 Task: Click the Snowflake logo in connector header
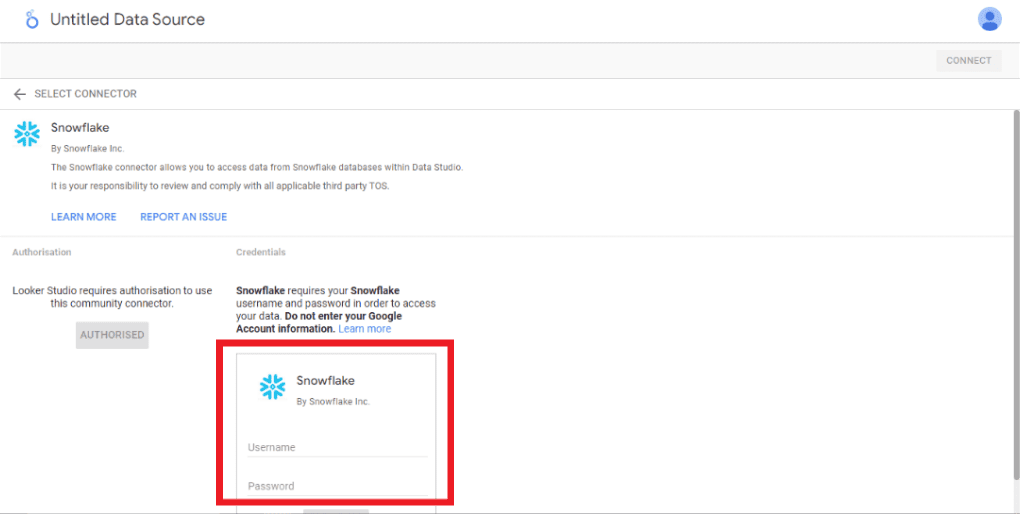click(27, 133)
